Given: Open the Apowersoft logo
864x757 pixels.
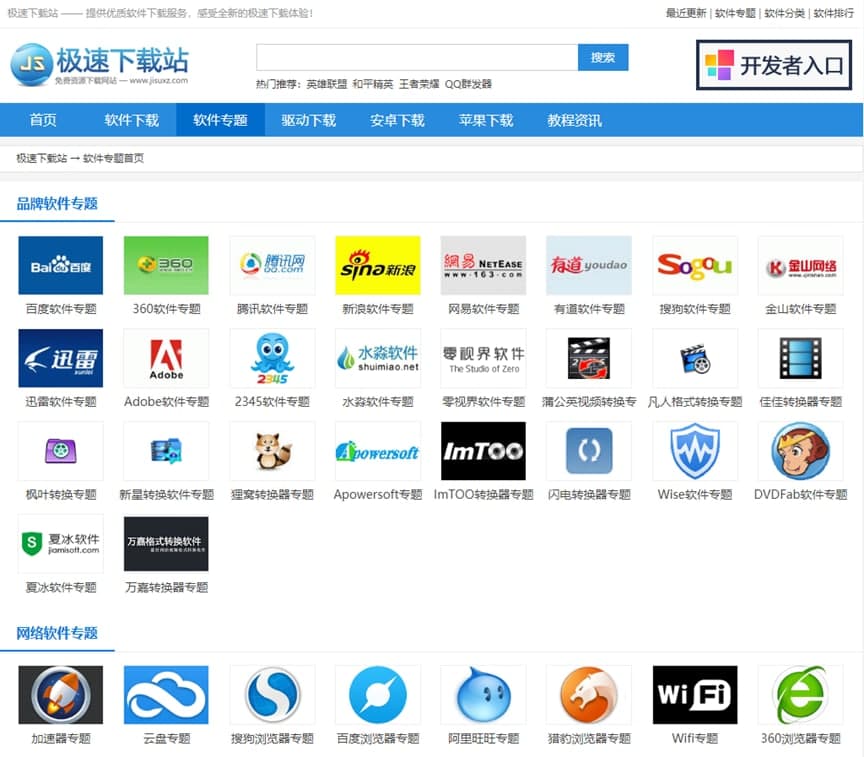Looking at the screenshot, I should click(x=377, y=451).
